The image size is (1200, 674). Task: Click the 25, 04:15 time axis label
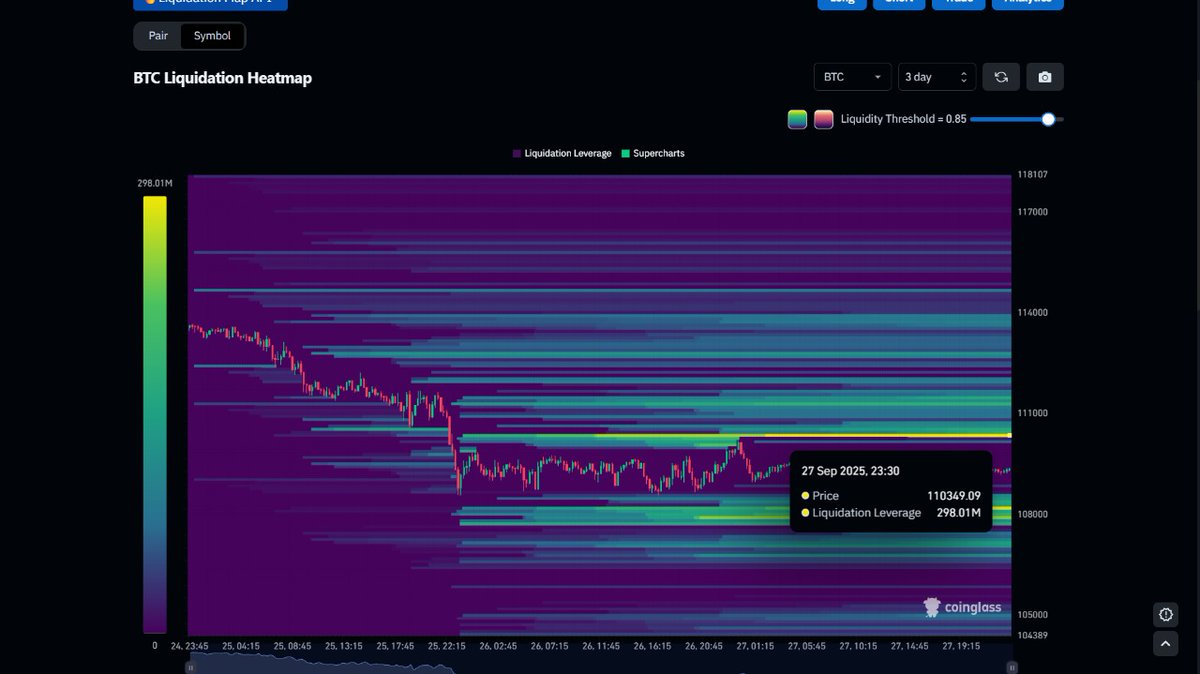[x=241, y=646]
